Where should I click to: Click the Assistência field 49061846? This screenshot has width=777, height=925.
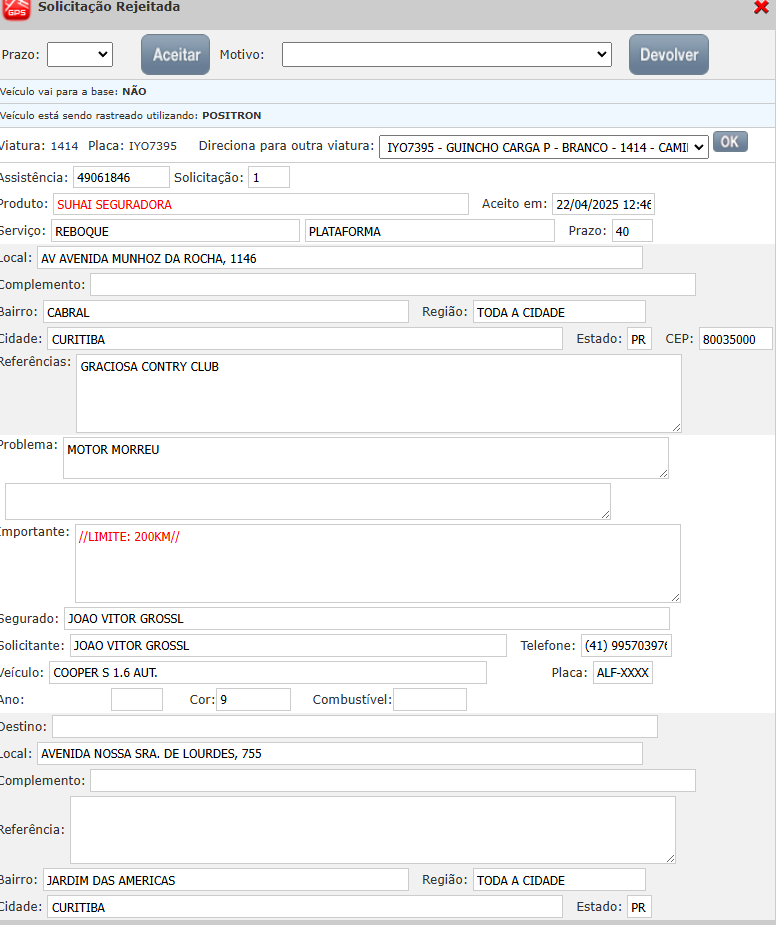click(x=121, y=177)
